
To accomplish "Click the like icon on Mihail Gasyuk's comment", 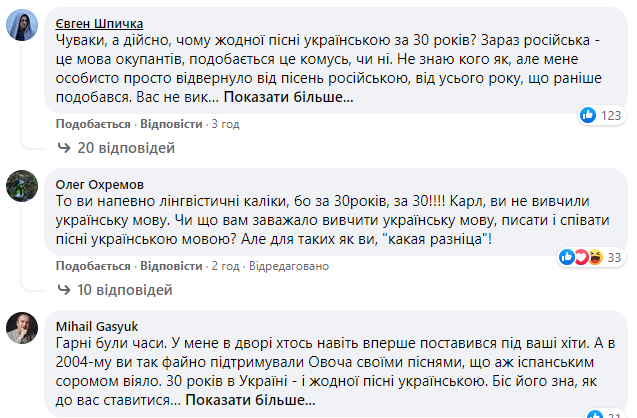I will (x=595, y=414).
